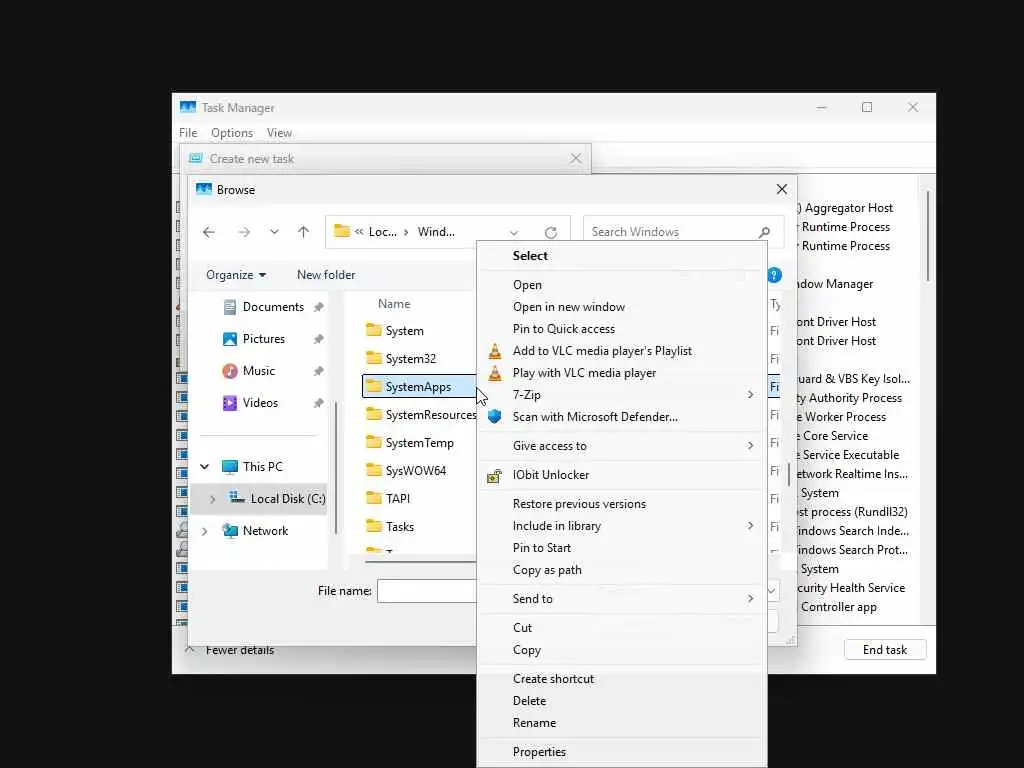The width and height of the screenshot is (1024, 768).
Task: Select the SystemResources folder
Action: (421, 415)
